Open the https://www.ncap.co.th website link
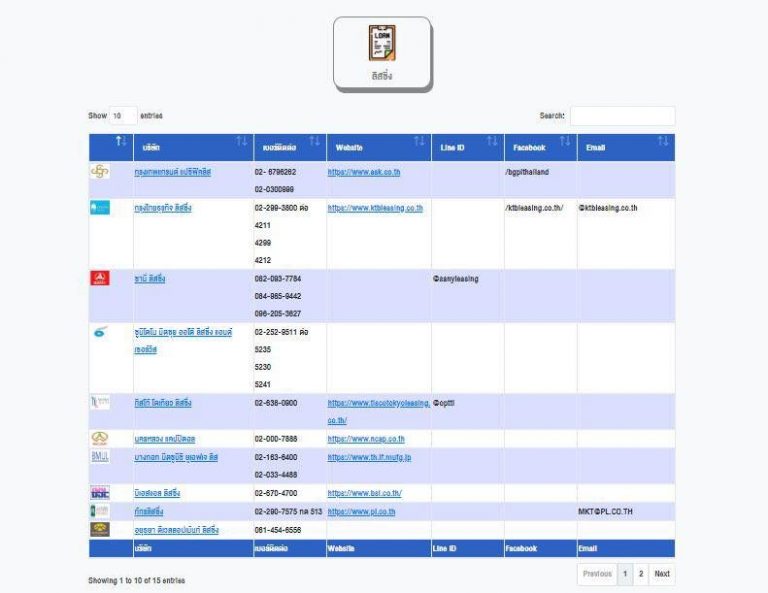 click(366, 438)
